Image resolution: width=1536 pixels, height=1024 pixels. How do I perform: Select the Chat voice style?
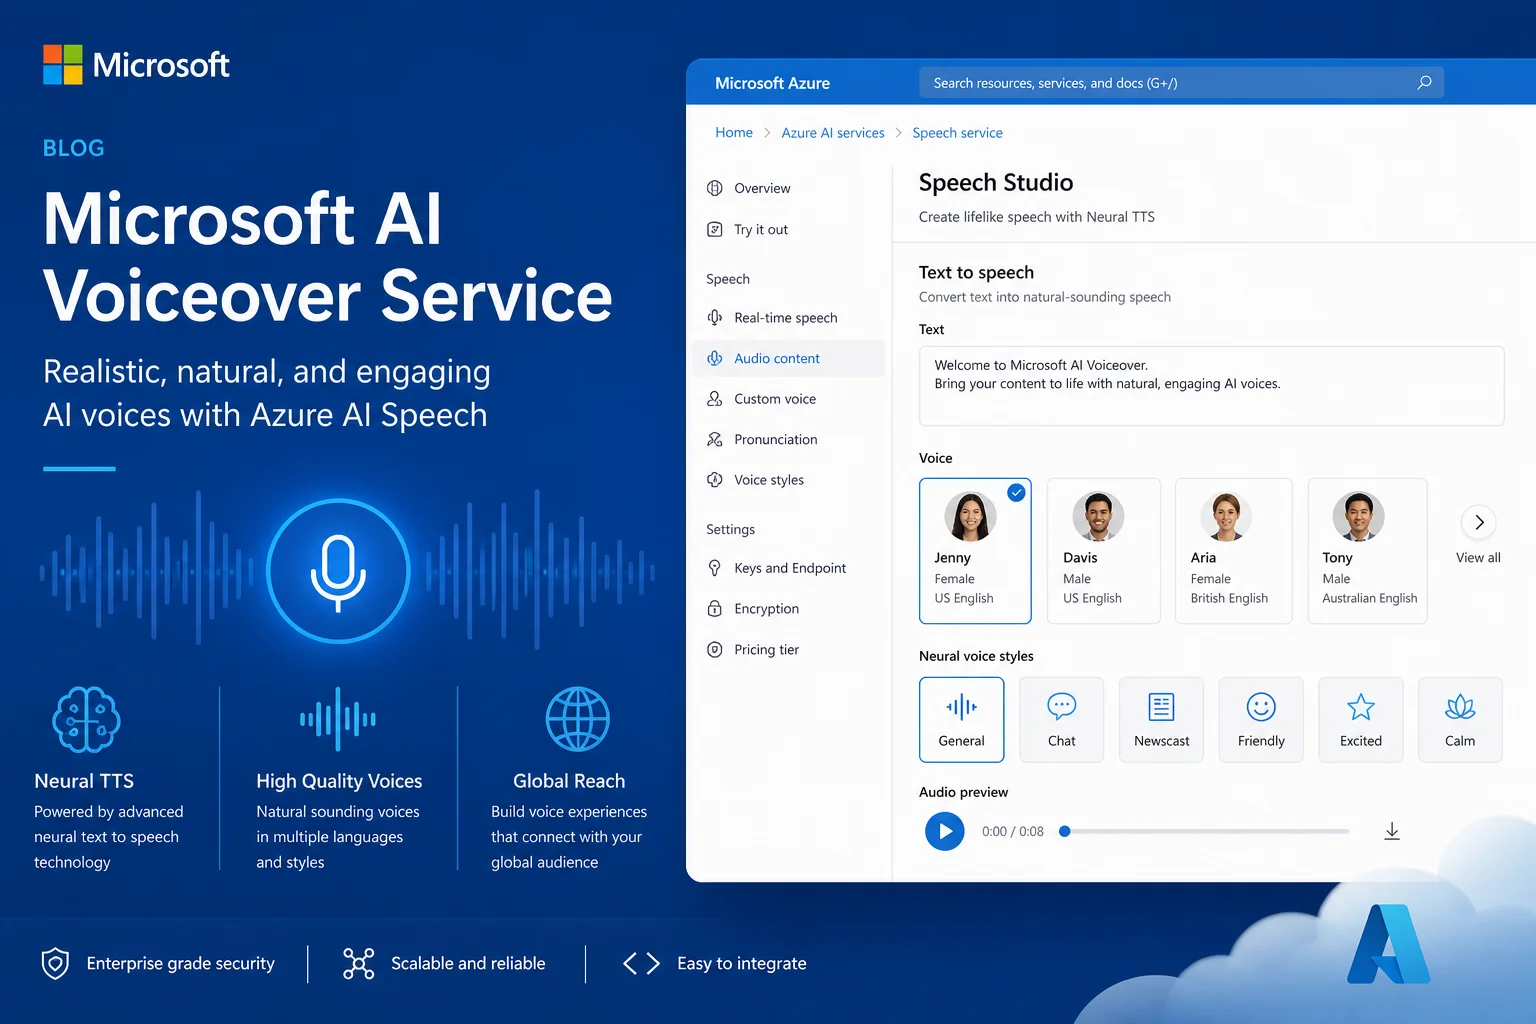(x=1061, y=720)
